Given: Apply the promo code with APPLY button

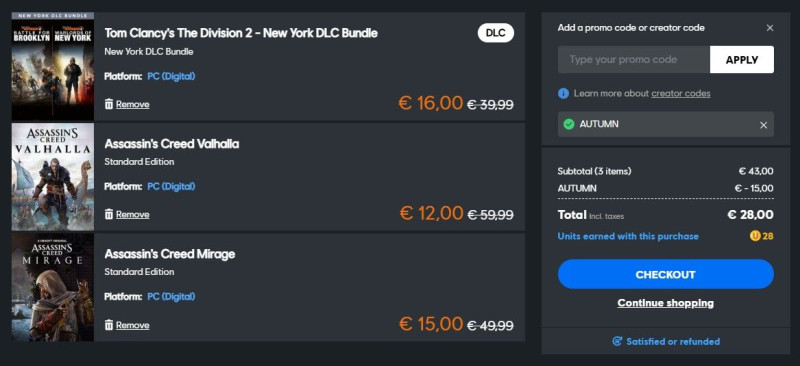Looking at the screenshot, I should tap(742, 60).
